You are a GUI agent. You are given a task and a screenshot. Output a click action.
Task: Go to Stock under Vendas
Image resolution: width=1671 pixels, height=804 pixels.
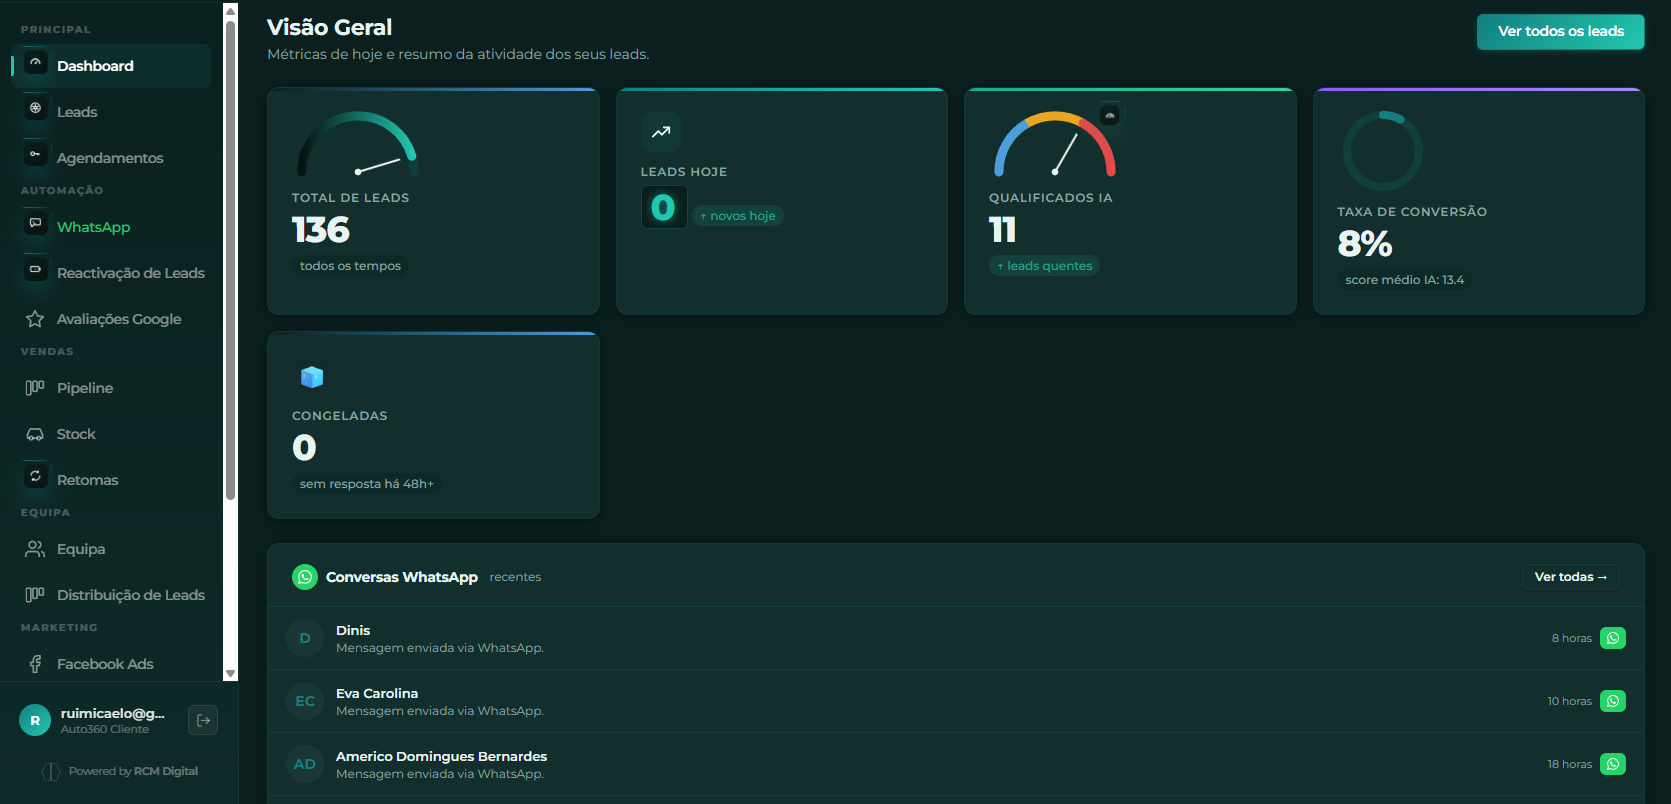[111, 434]
